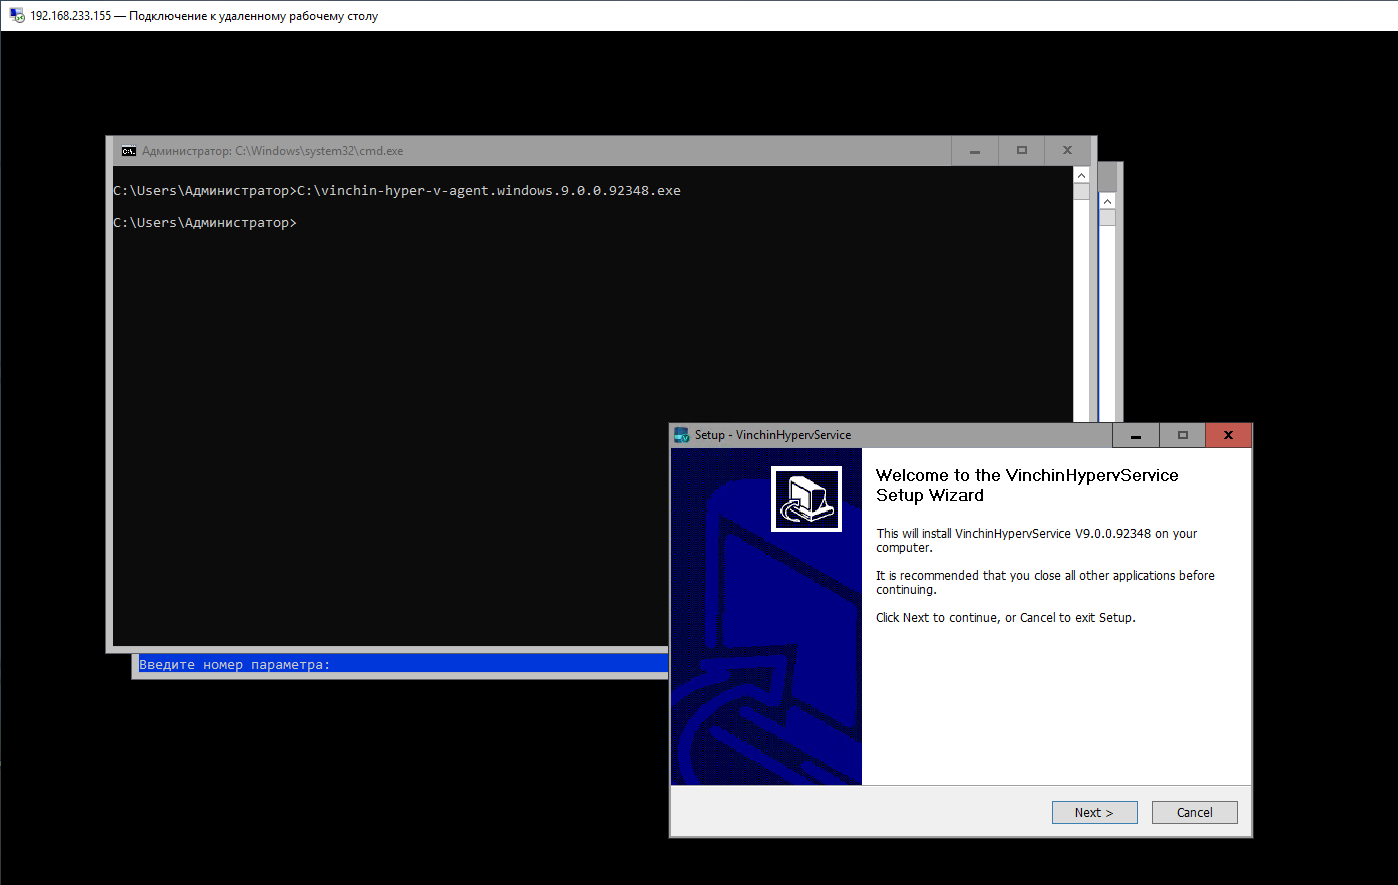Minimize the cmd.exe Administrator window

click(x=975, y=151)
